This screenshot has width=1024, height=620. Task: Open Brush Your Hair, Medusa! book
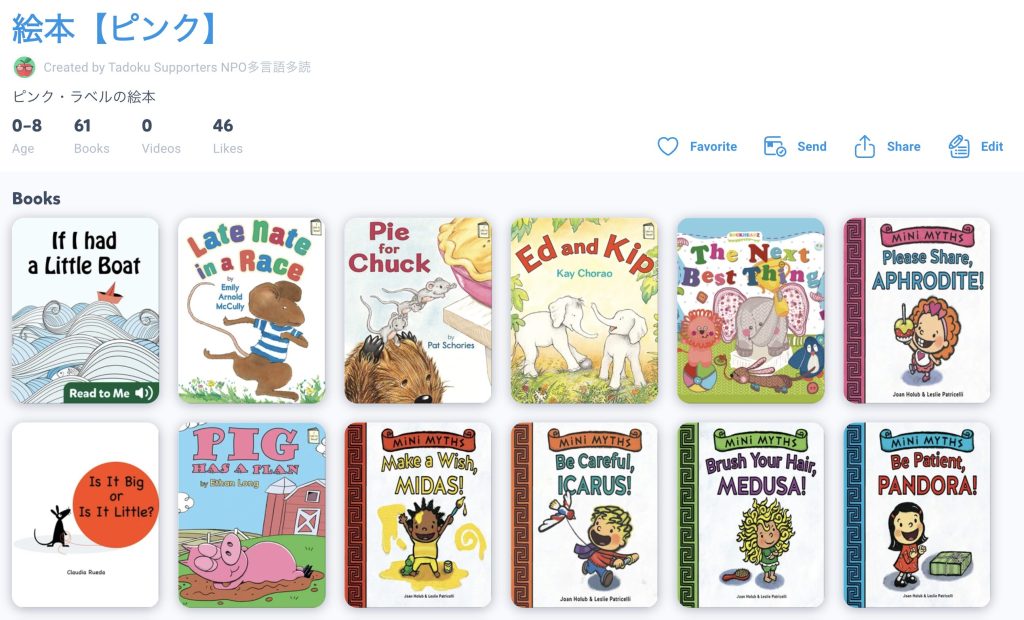[x=751, y=515]
